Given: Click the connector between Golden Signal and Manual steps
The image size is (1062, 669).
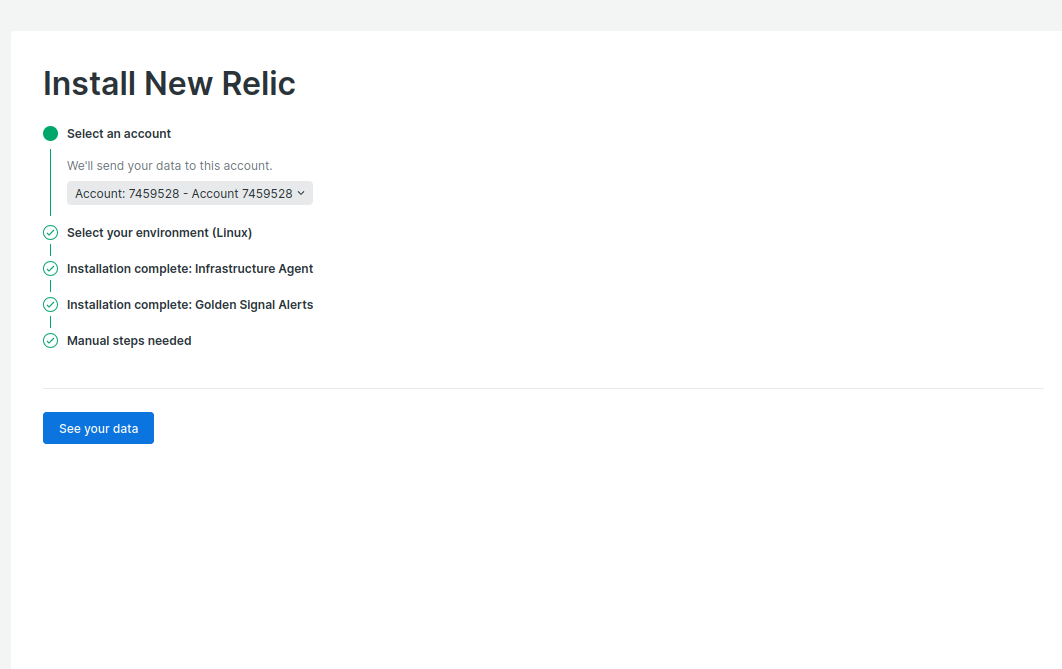Looking at the screenshot, I should 50,323.
